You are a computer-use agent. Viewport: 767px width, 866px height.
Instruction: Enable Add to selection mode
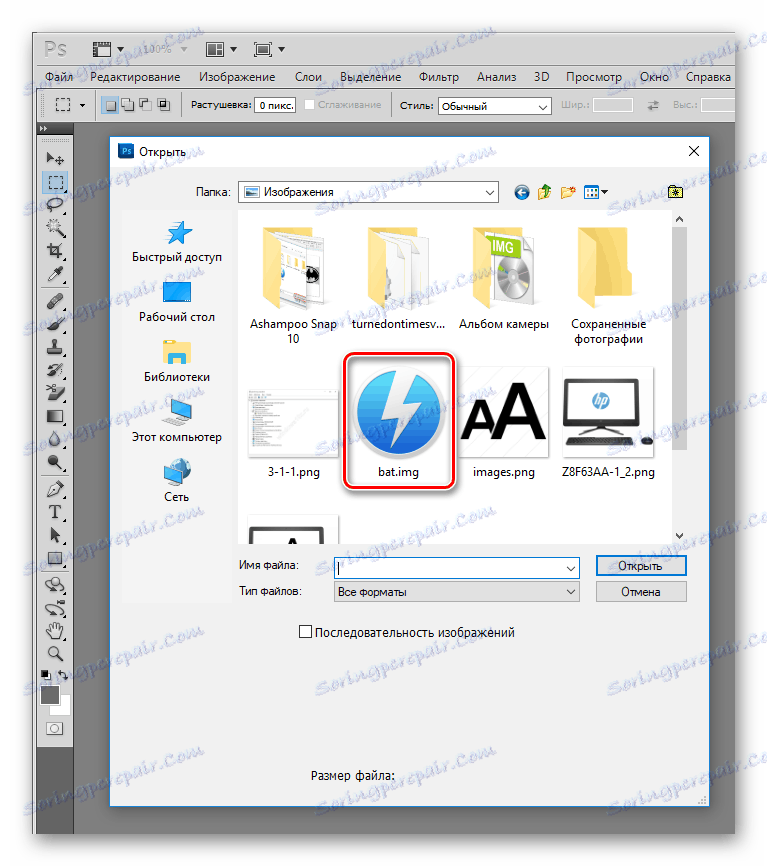pos(128,105)
